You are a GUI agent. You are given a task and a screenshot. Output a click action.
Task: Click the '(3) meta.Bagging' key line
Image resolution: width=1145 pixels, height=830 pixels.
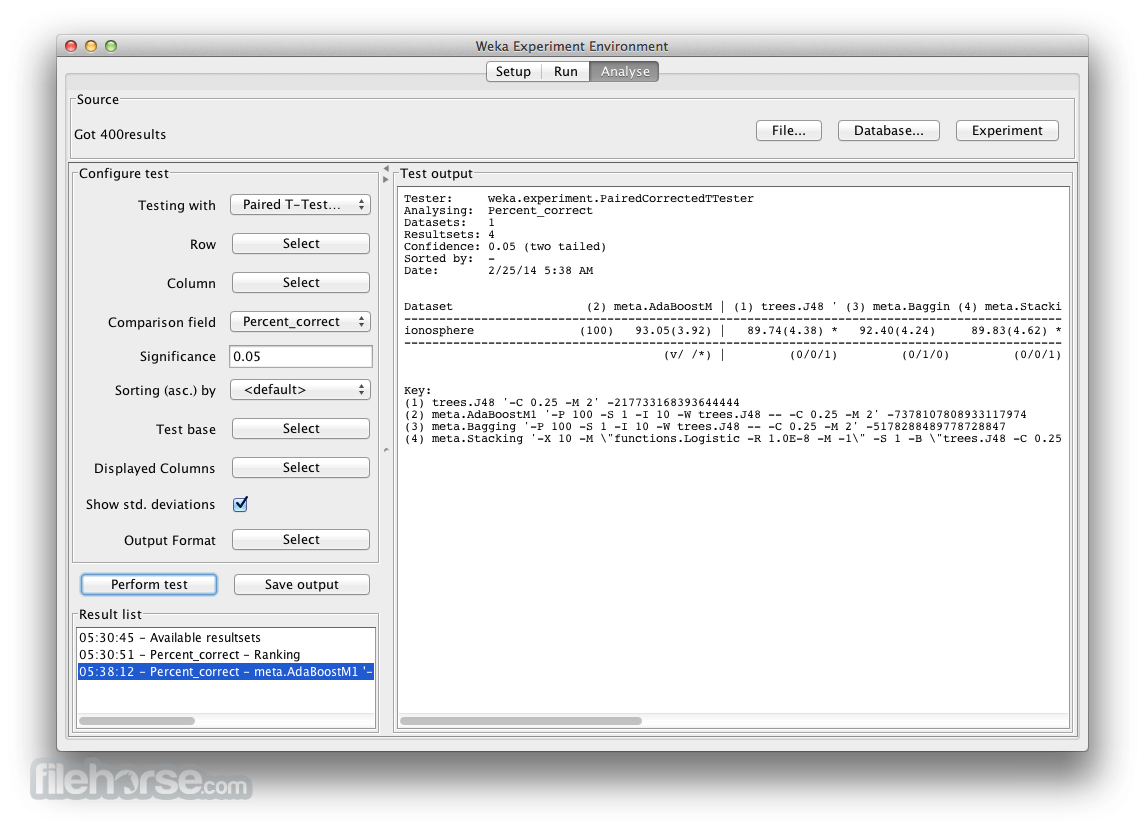(x=705, y=427)
